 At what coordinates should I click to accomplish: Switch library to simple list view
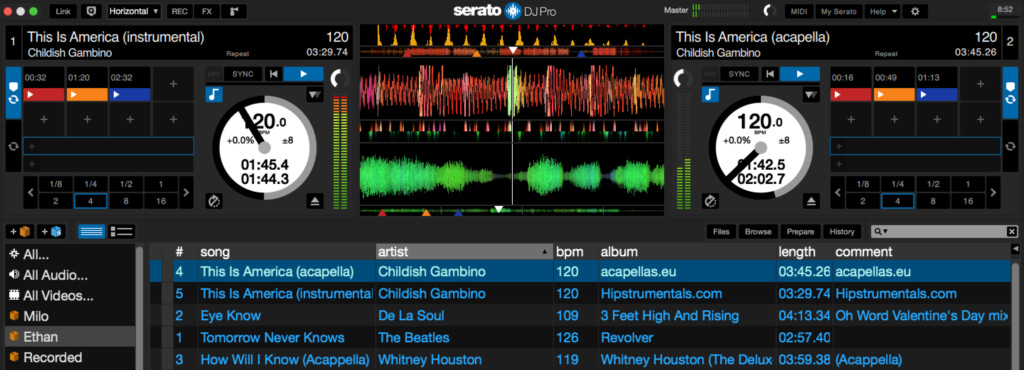click(91, 232)
